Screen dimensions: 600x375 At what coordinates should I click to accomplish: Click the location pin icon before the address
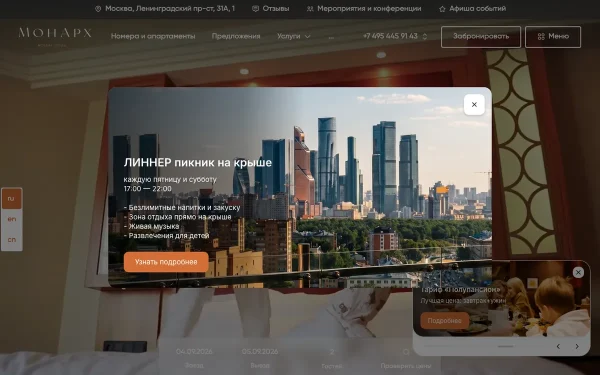[98, 8]
